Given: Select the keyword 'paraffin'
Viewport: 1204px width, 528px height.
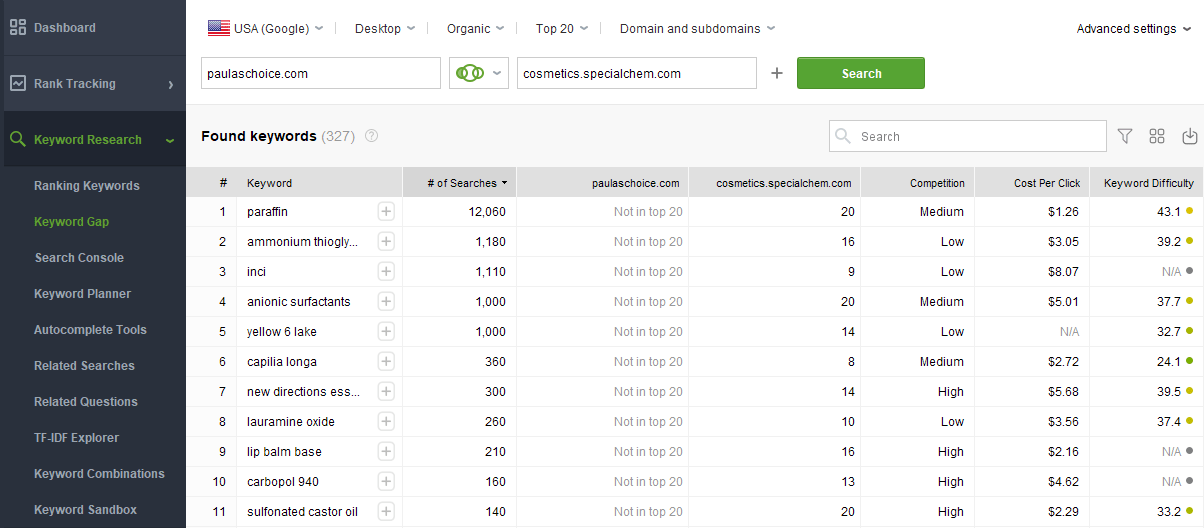Looking at the screenshot, I should tap(268, 212).
